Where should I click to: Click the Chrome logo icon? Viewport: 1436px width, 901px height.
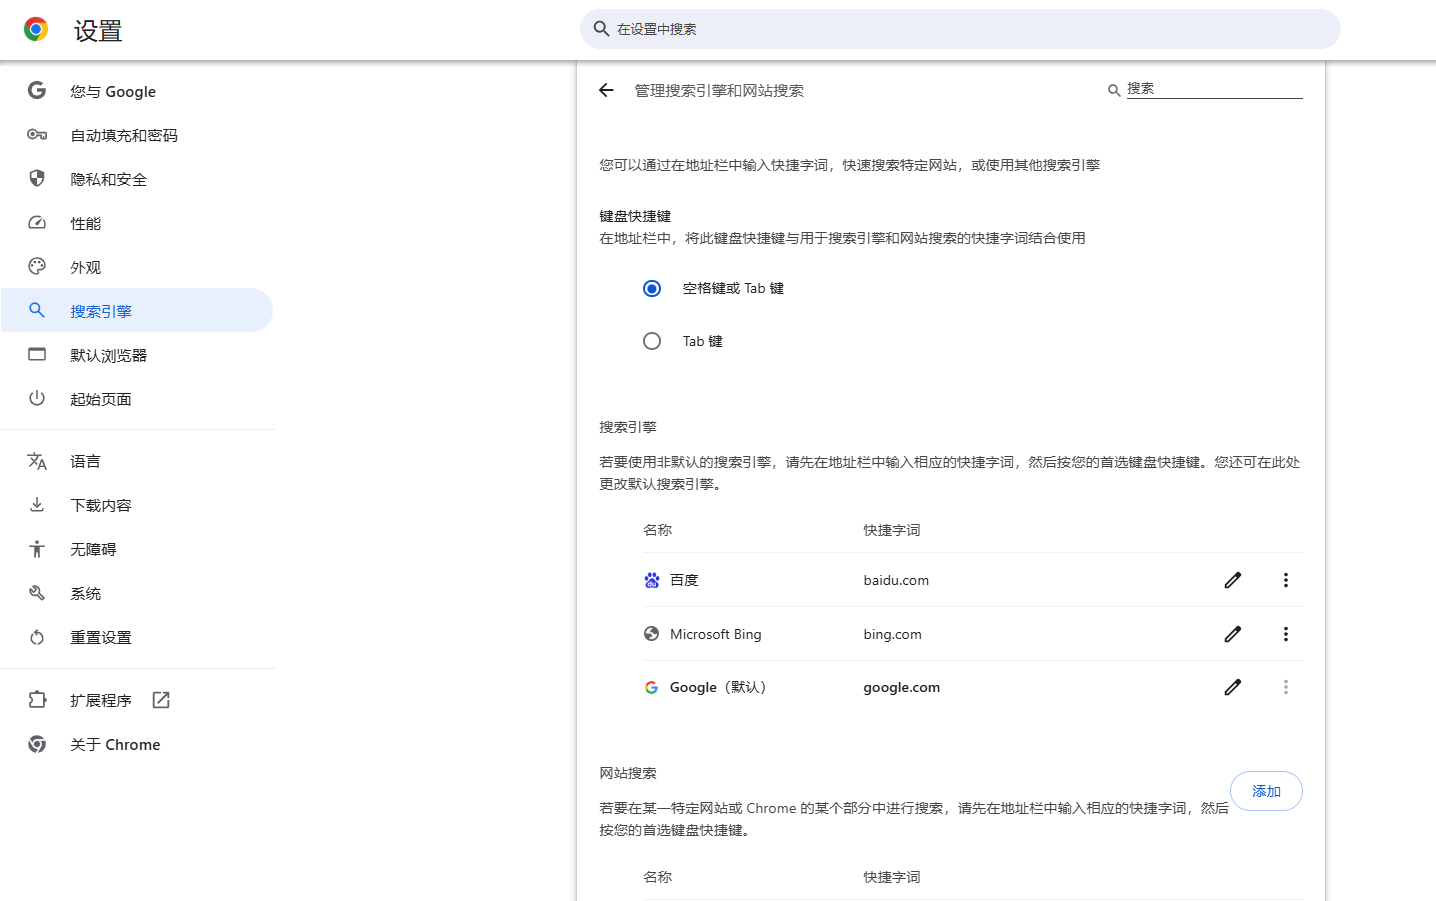point(36,29)
